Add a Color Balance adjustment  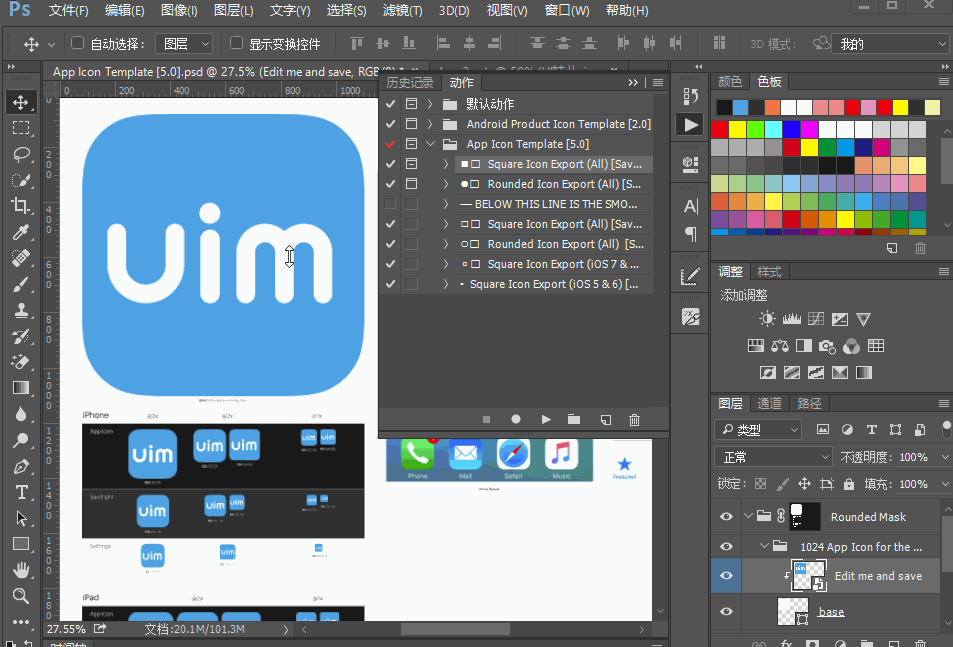click(x=780, y=346)
